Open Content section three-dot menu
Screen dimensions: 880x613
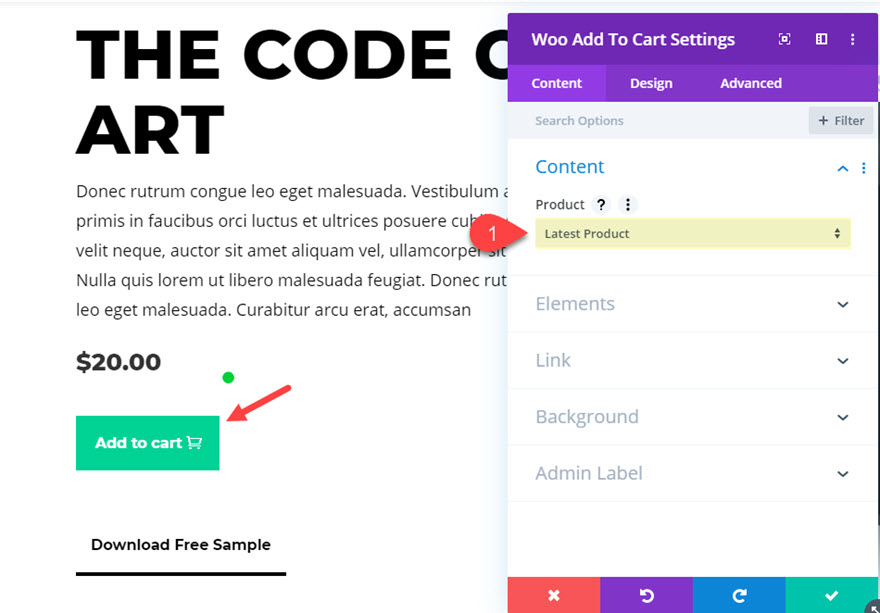pos(864,168)
